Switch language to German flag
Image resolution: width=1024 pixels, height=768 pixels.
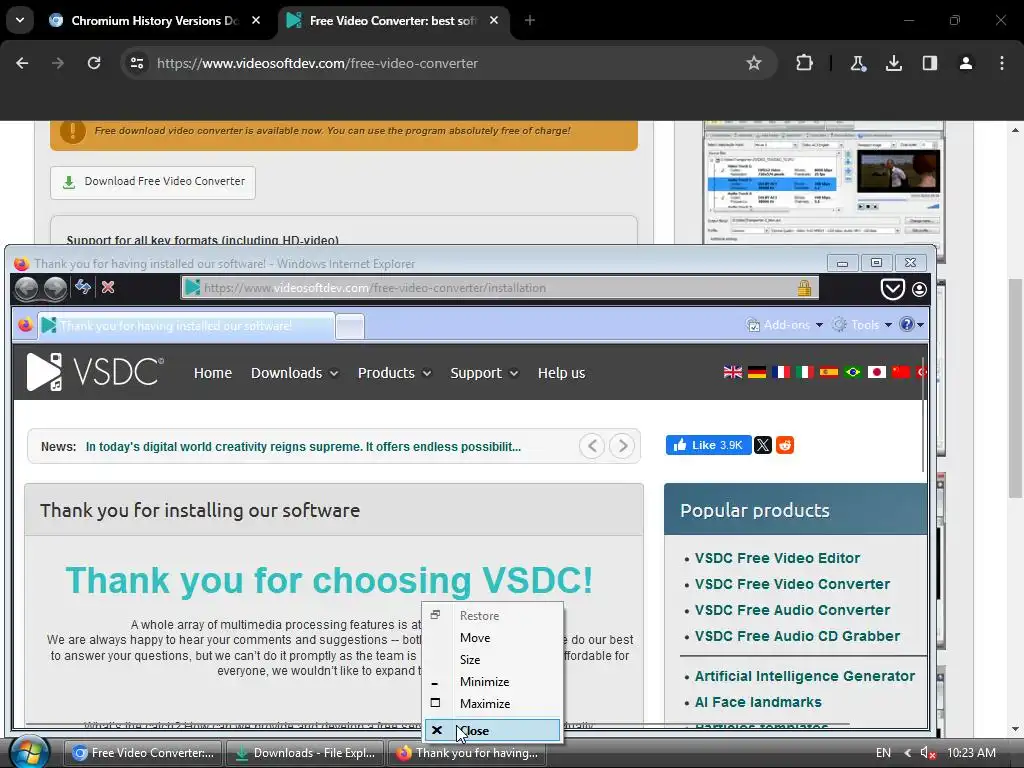click(757, 372)
